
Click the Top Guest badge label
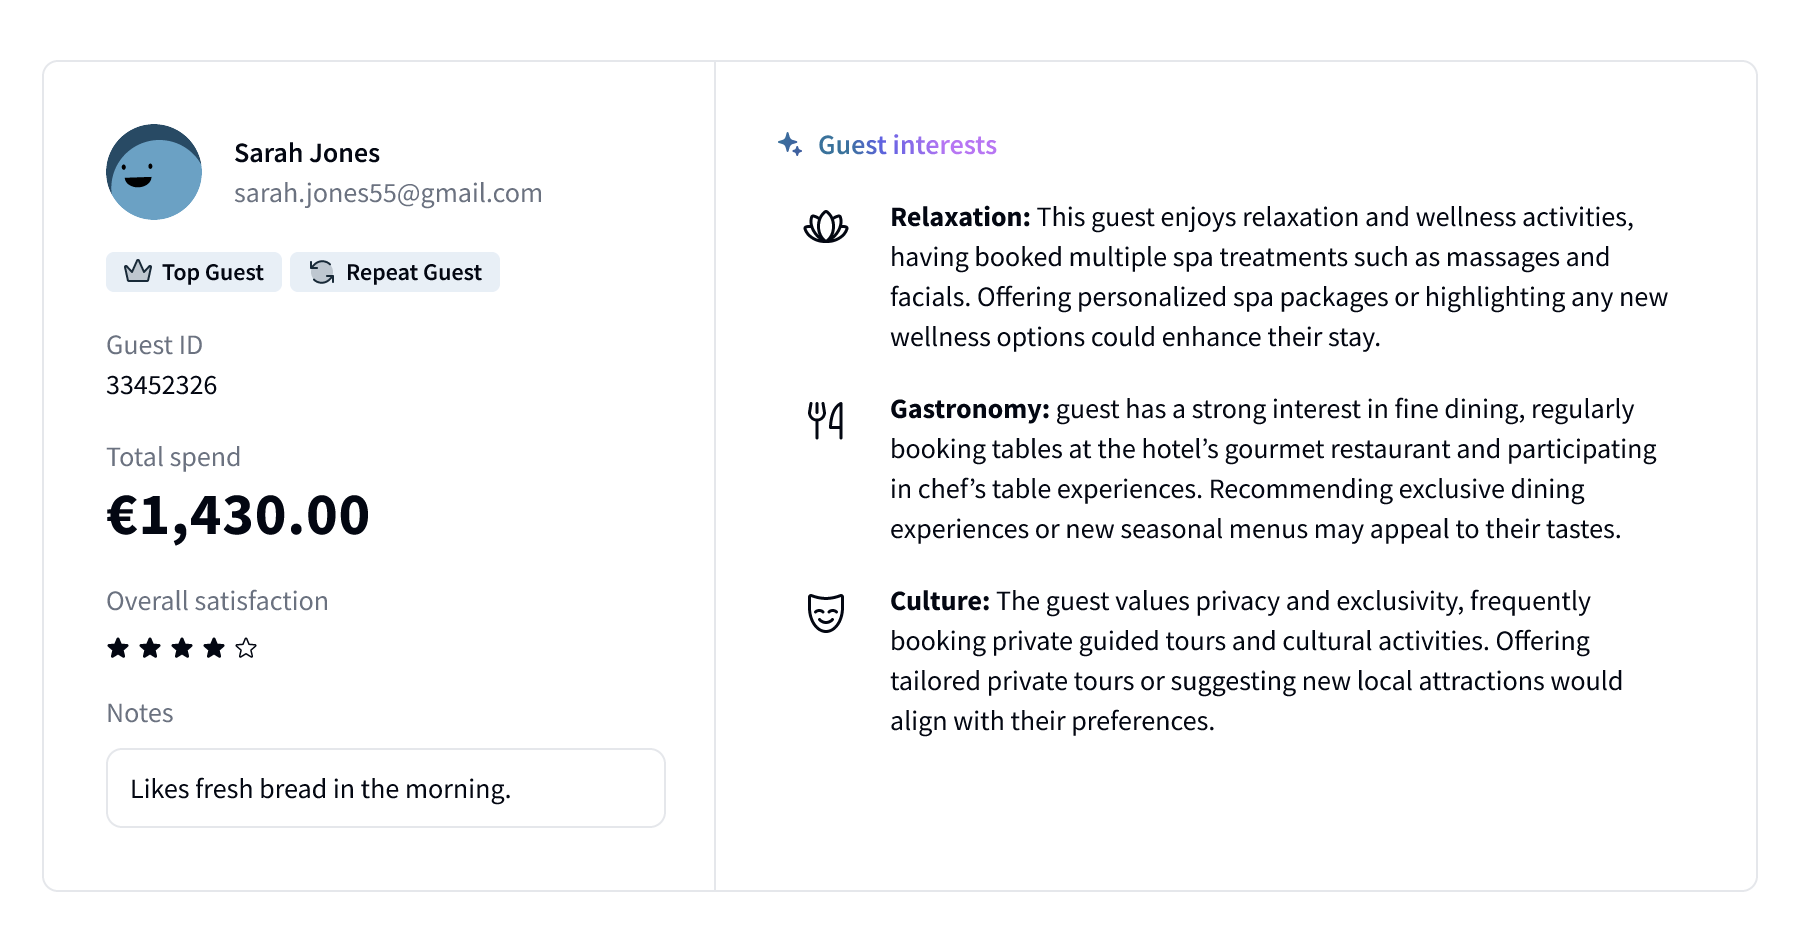pyautogui.click(x=213, y=272)
